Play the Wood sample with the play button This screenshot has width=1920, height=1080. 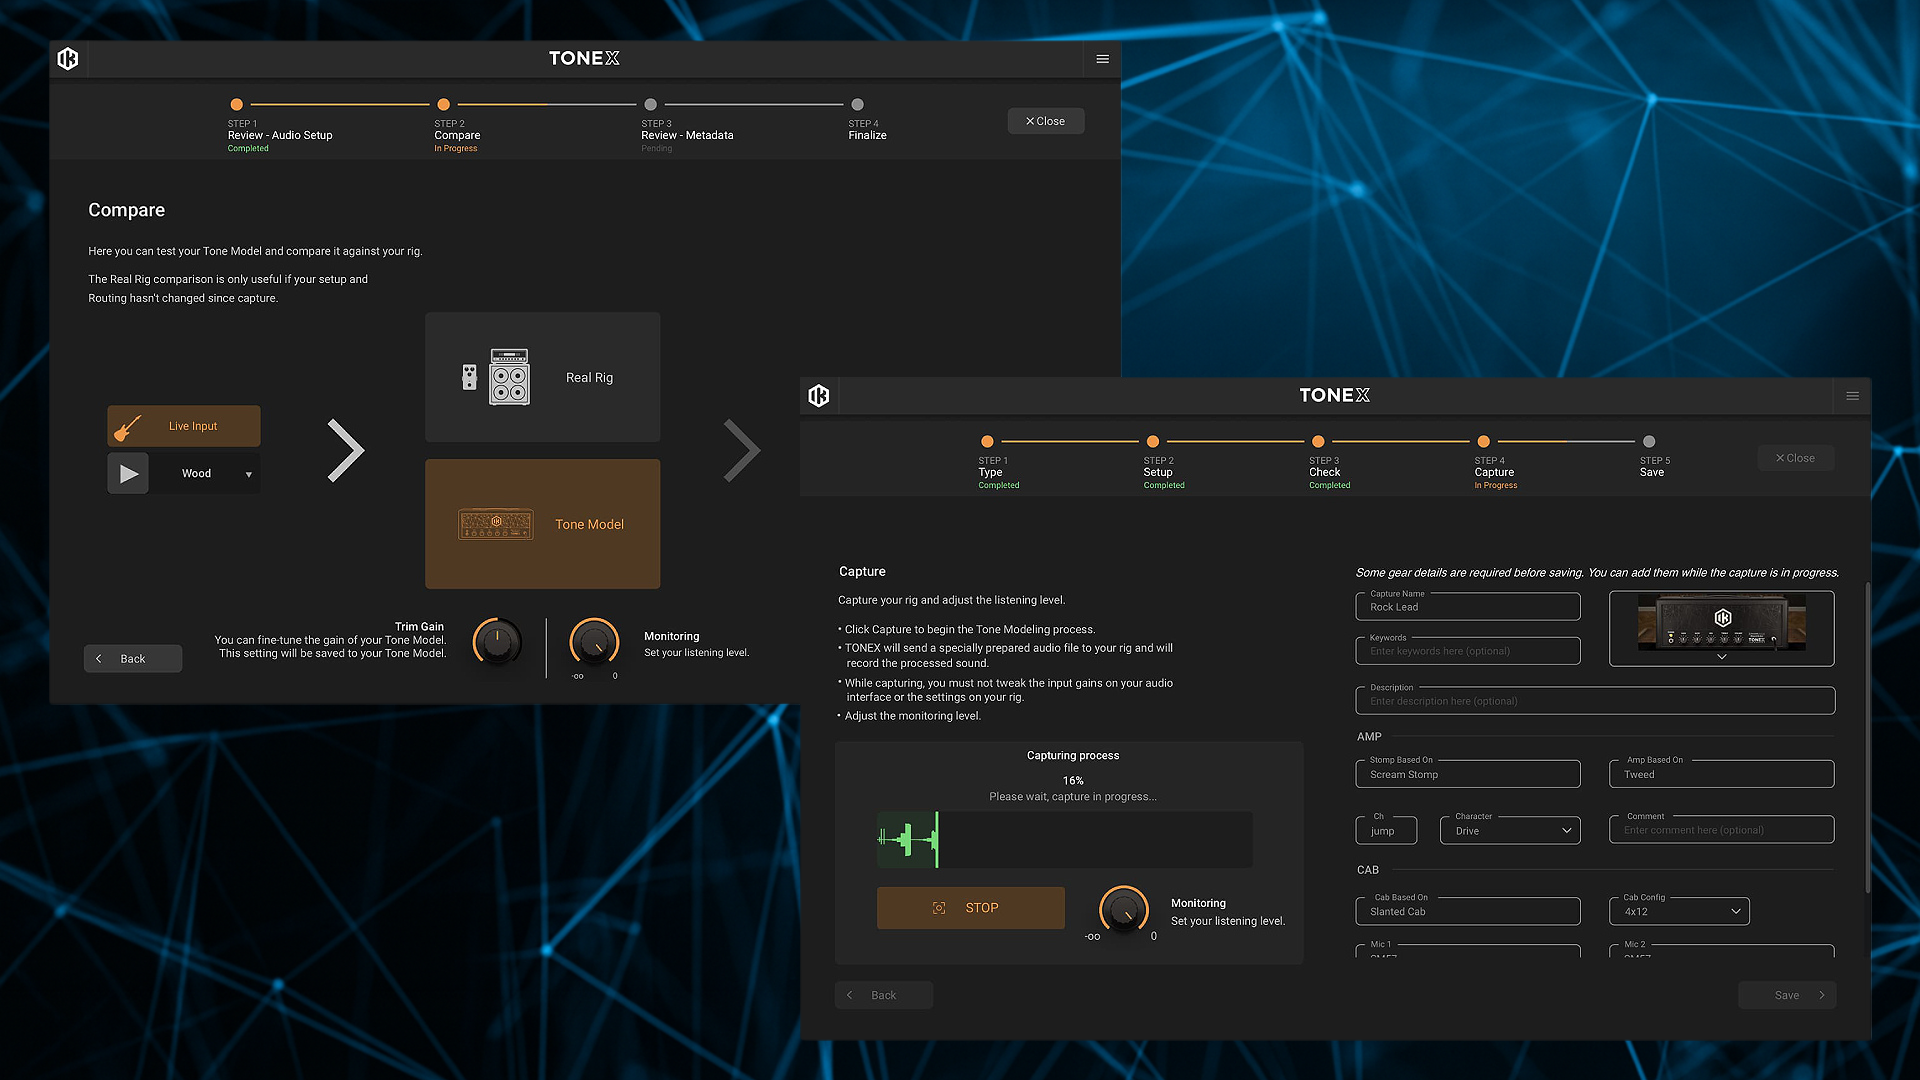point(128,474)
